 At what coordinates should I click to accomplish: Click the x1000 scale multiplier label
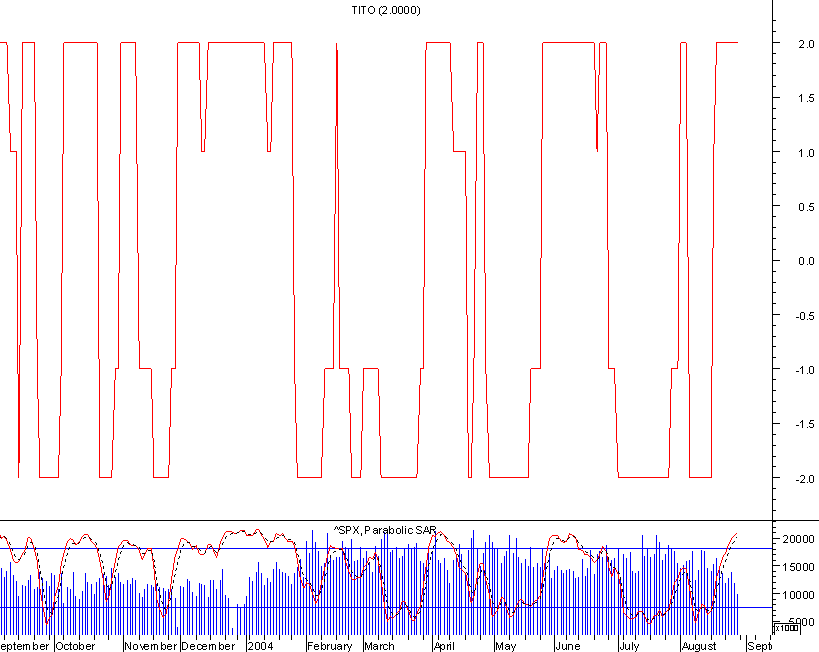pos(787,628)
